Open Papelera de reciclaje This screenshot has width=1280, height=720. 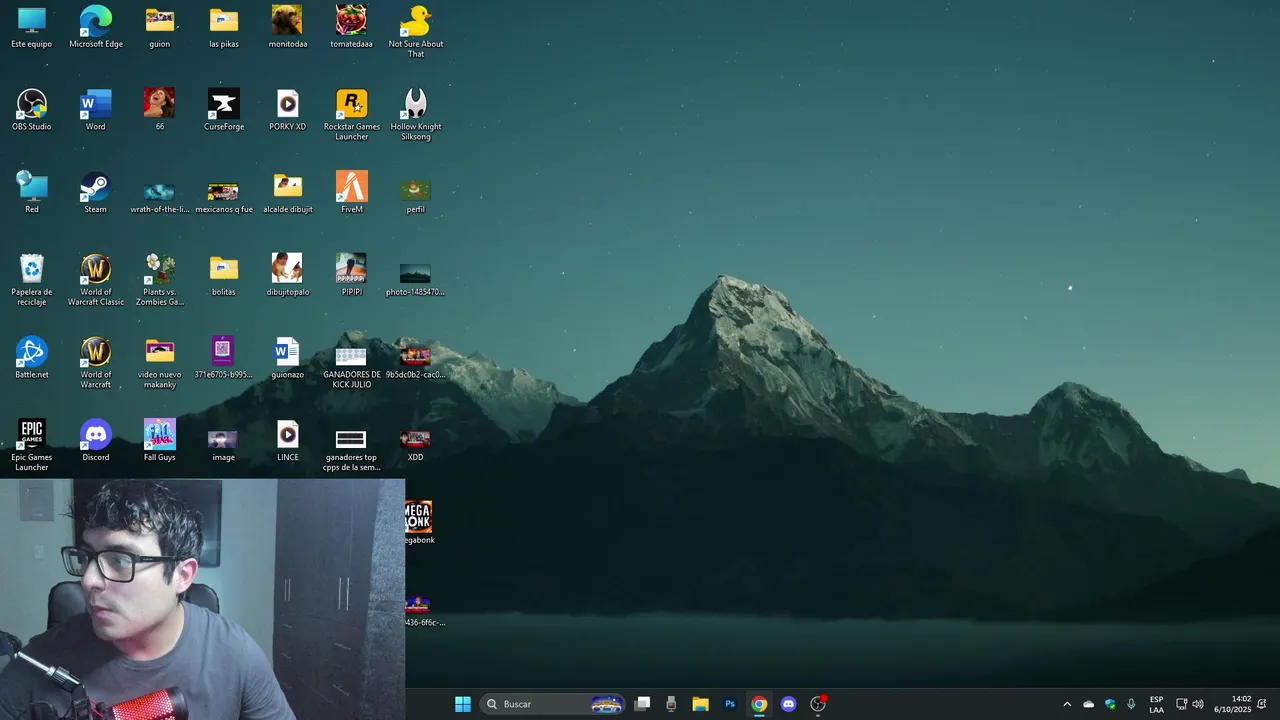32,280
